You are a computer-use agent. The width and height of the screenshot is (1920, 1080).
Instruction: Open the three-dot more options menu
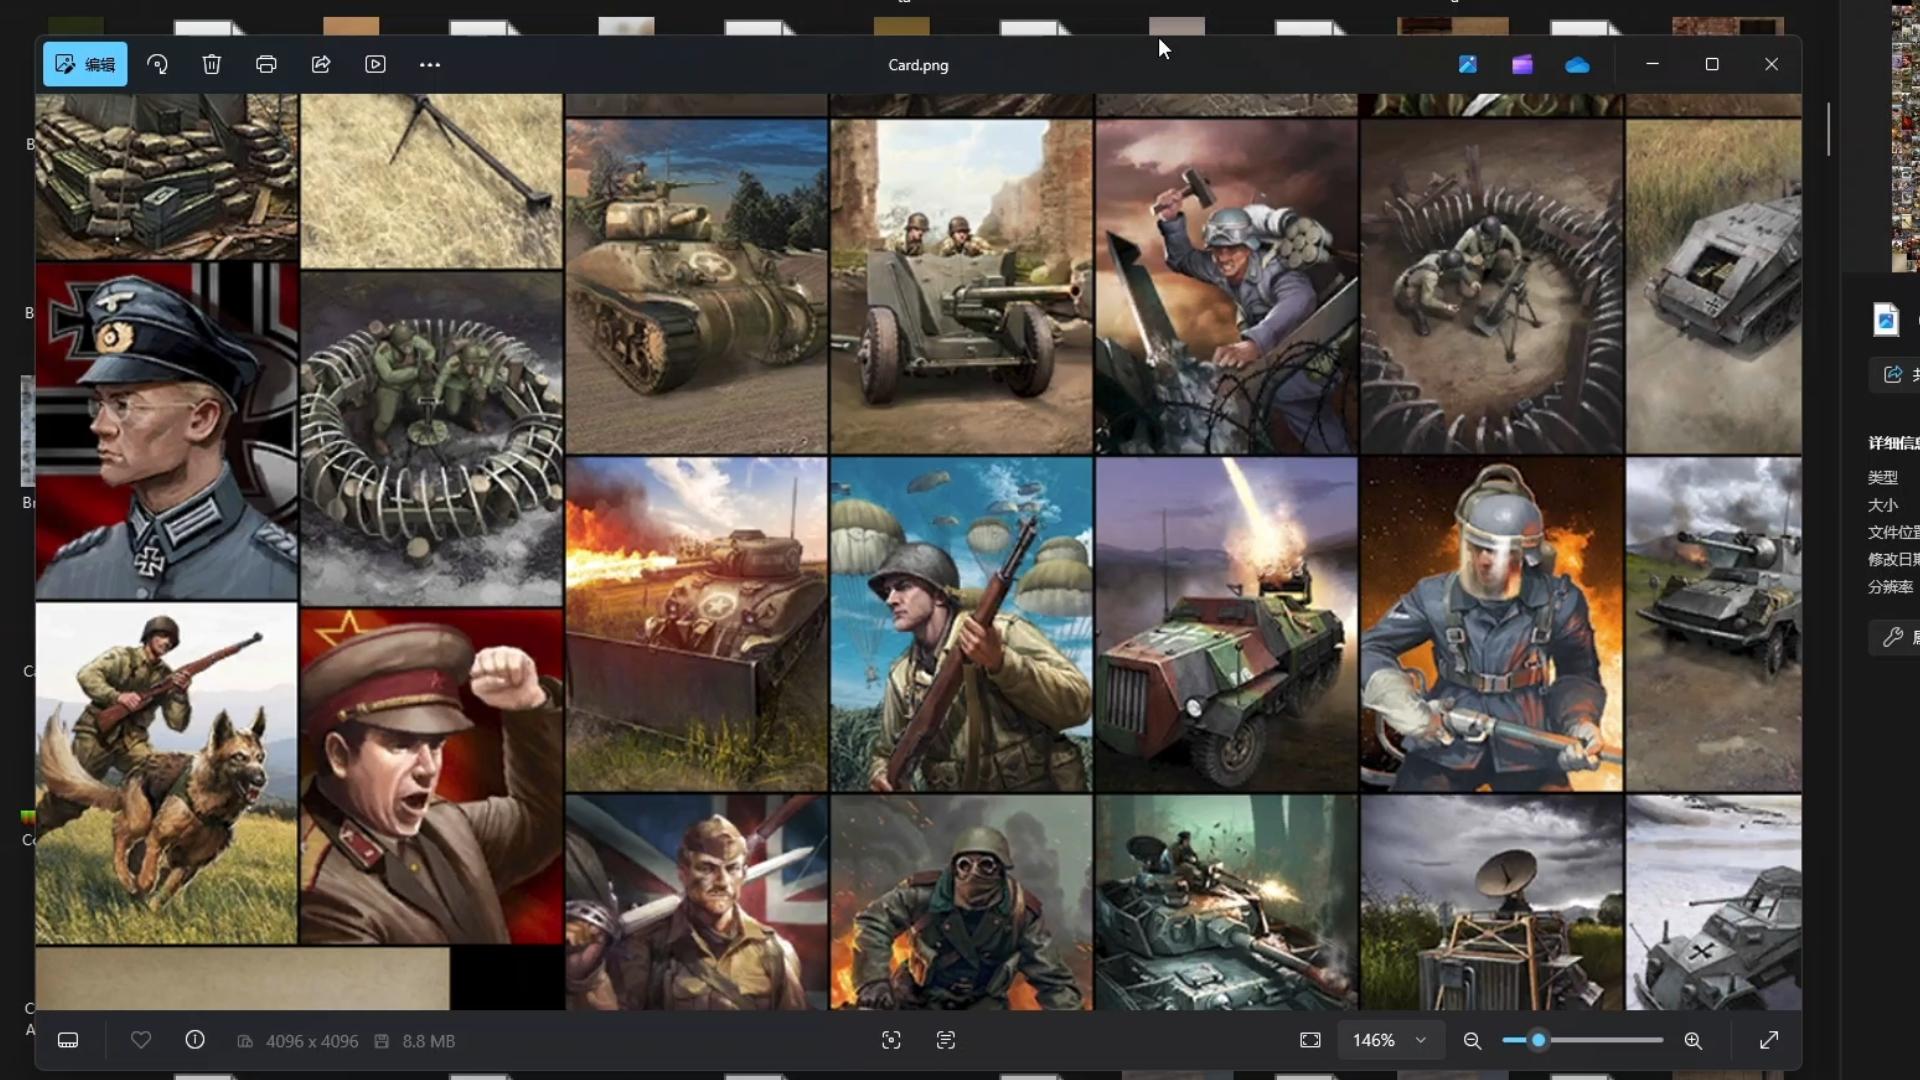tap(430, 64)
